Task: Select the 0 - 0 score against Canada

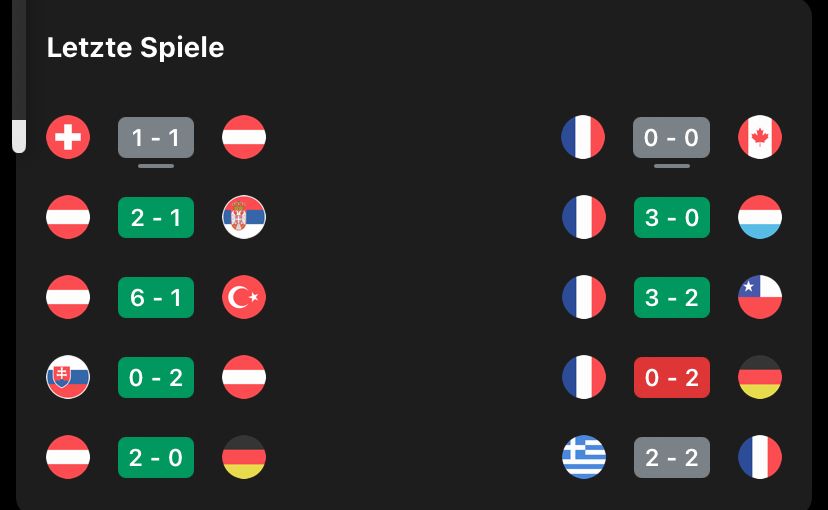Action: click(x=672, y=137)
